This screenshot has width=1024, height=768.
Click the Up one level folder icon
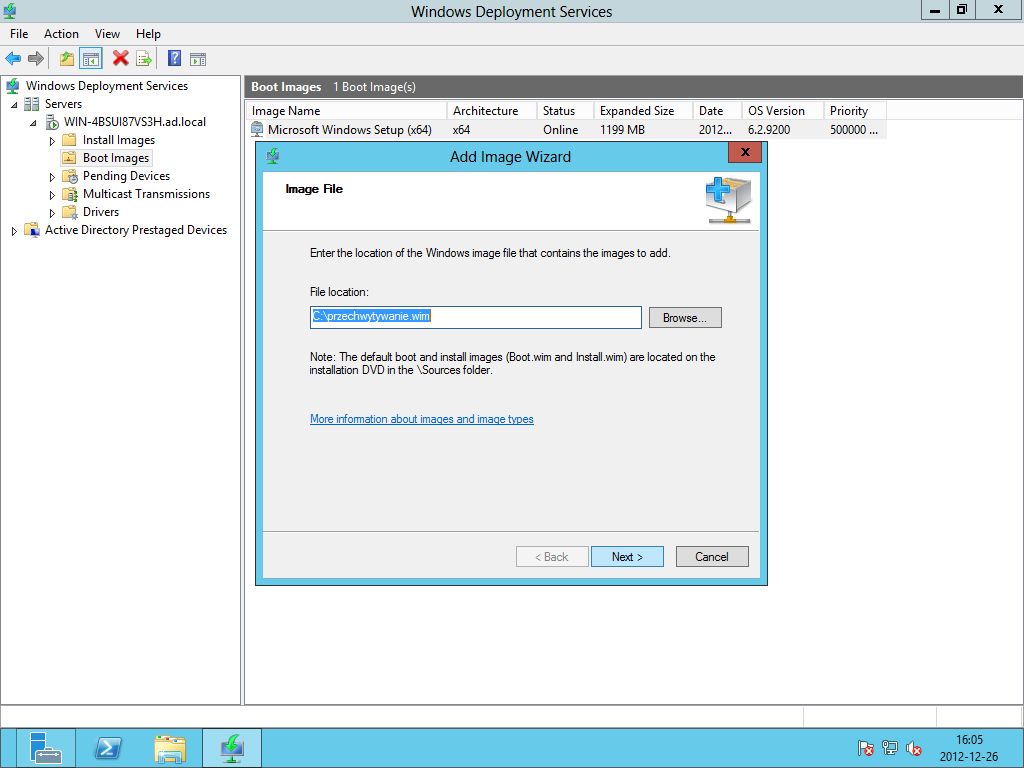pyautogui.click(x=67, y=59)
